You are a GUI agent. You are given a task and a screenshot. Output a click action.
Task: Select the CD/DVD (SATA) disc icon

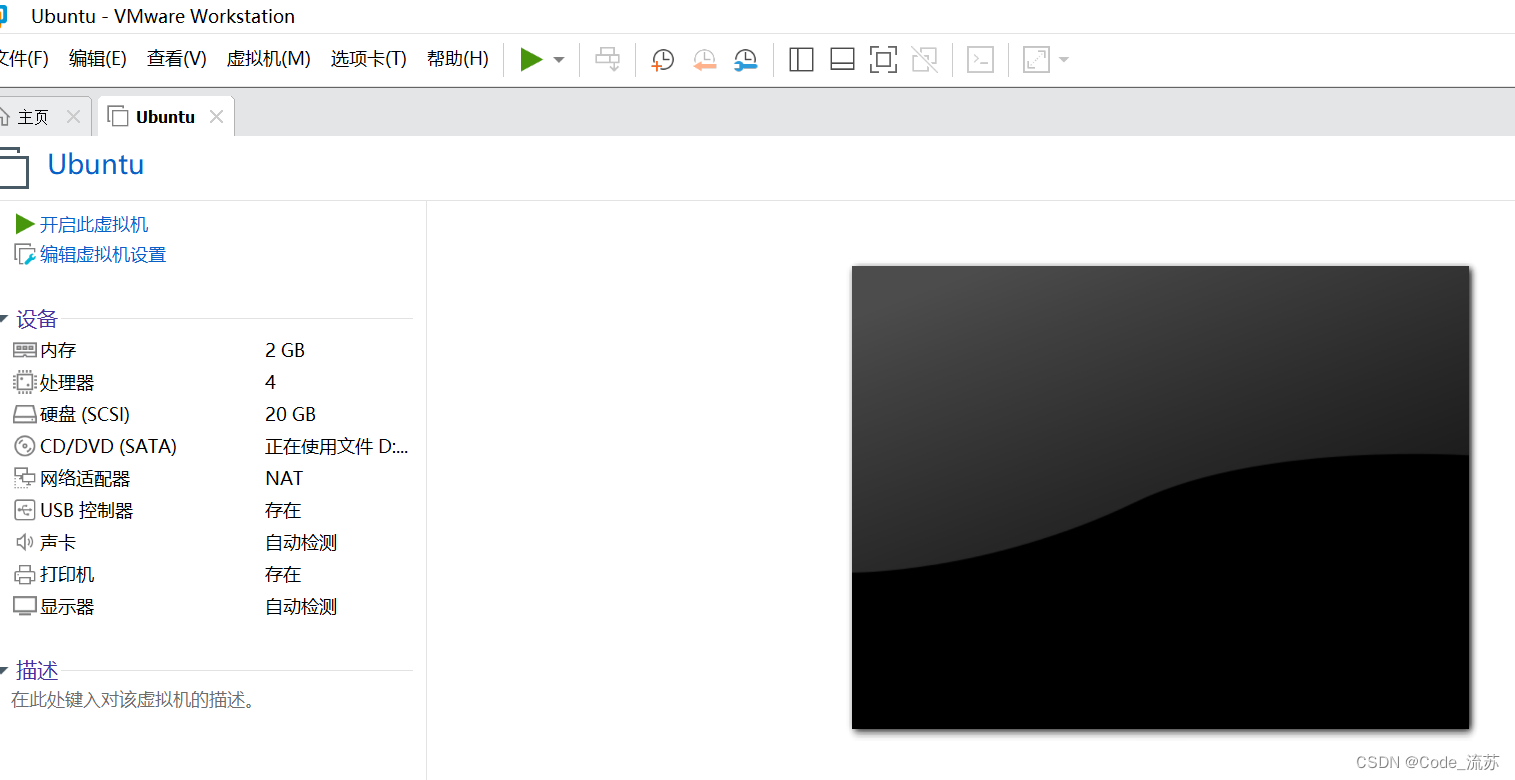pyautogui.click(x=24, y=446)
